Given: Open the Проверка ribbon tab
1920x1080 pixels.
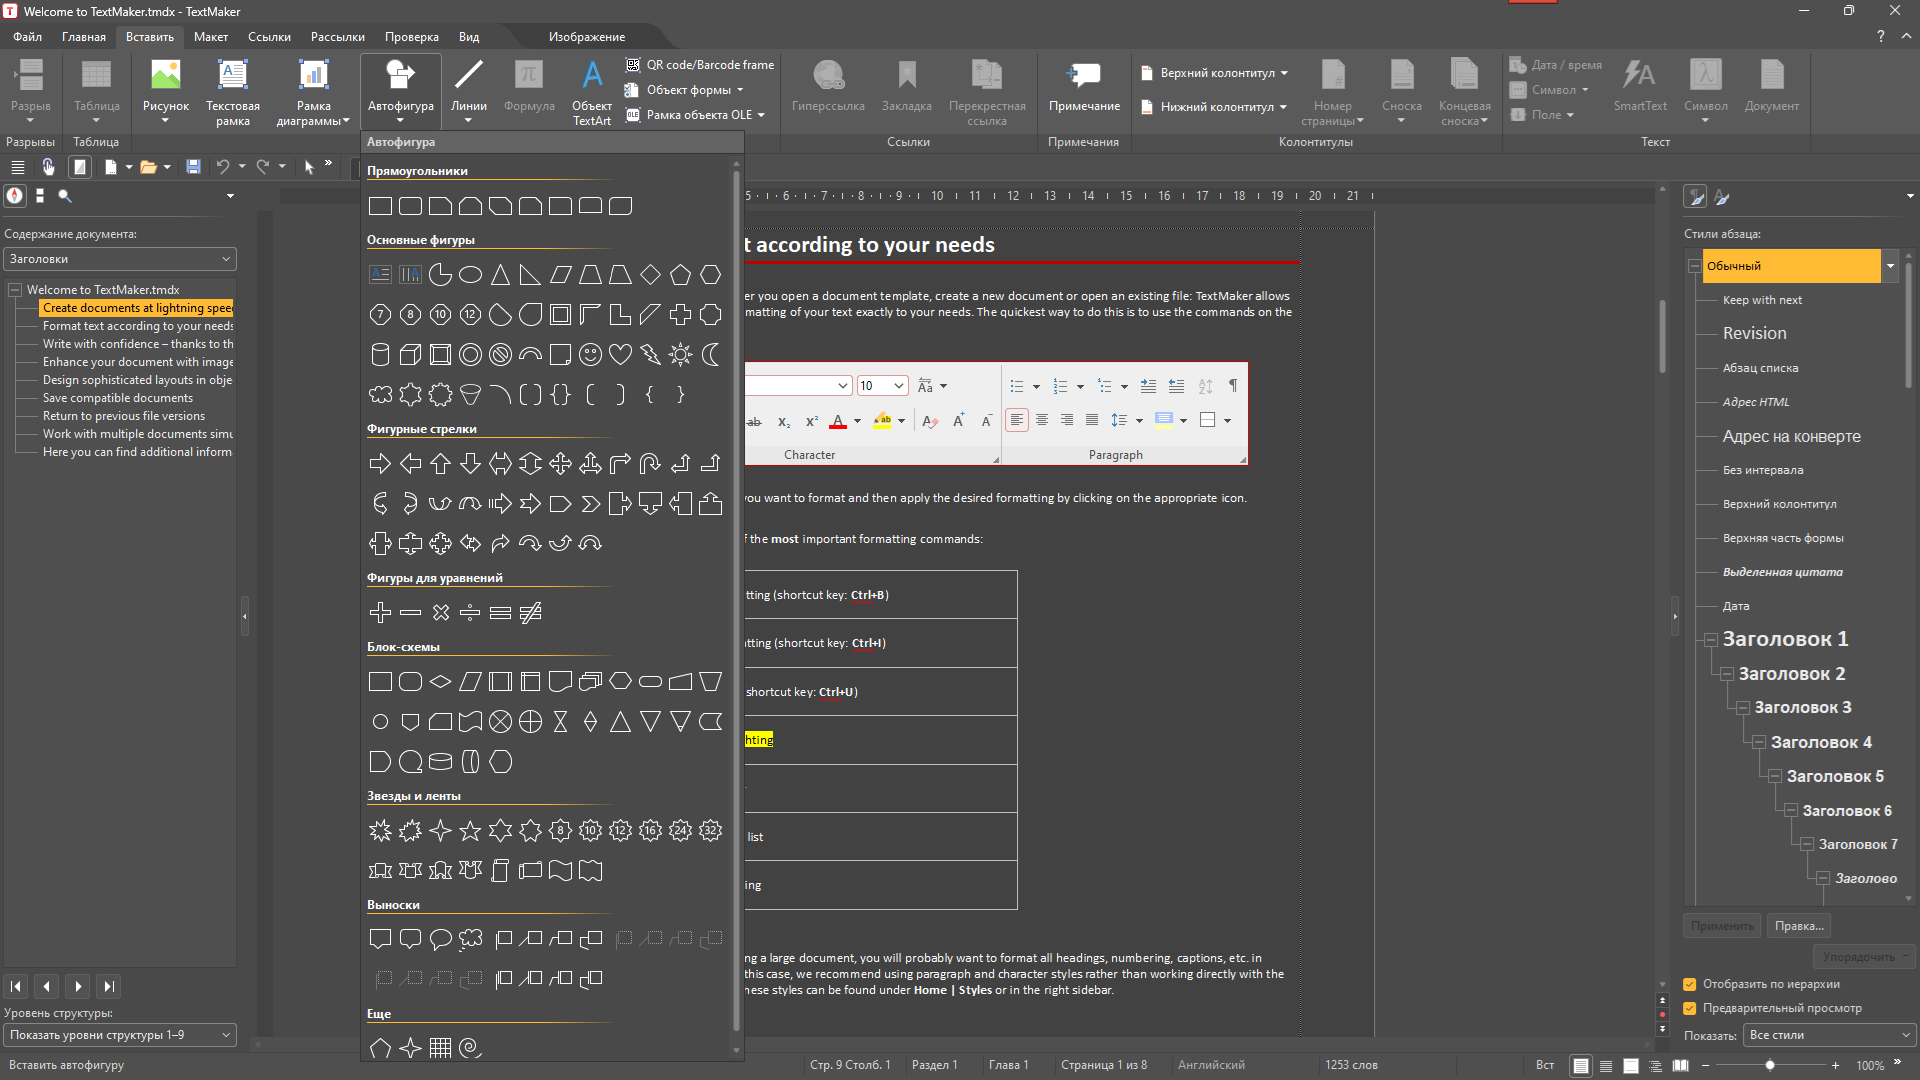Looking at the screenshot, I should tap(412, 37).
